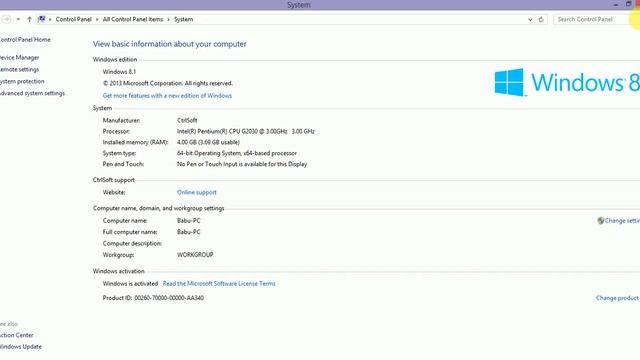Select the Intel Pentium processor value
640x360 pixels.
pyautogui.click(x=246, y=131)
